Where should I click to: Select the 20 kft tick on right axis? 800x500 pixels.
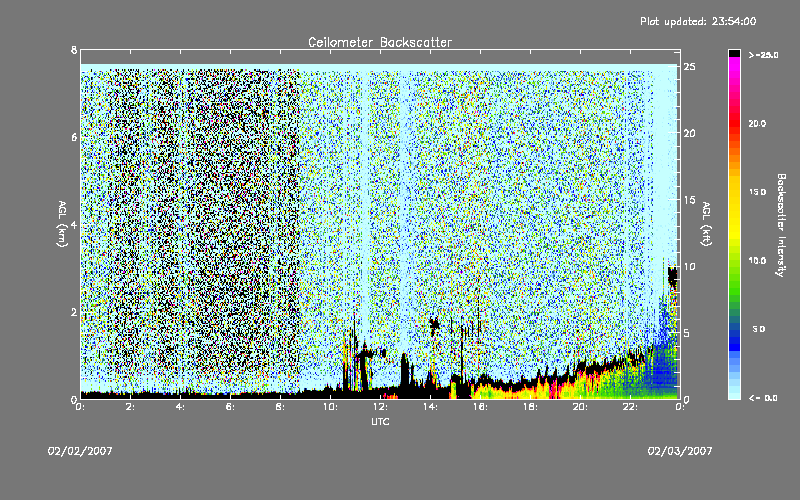point(690,134)
